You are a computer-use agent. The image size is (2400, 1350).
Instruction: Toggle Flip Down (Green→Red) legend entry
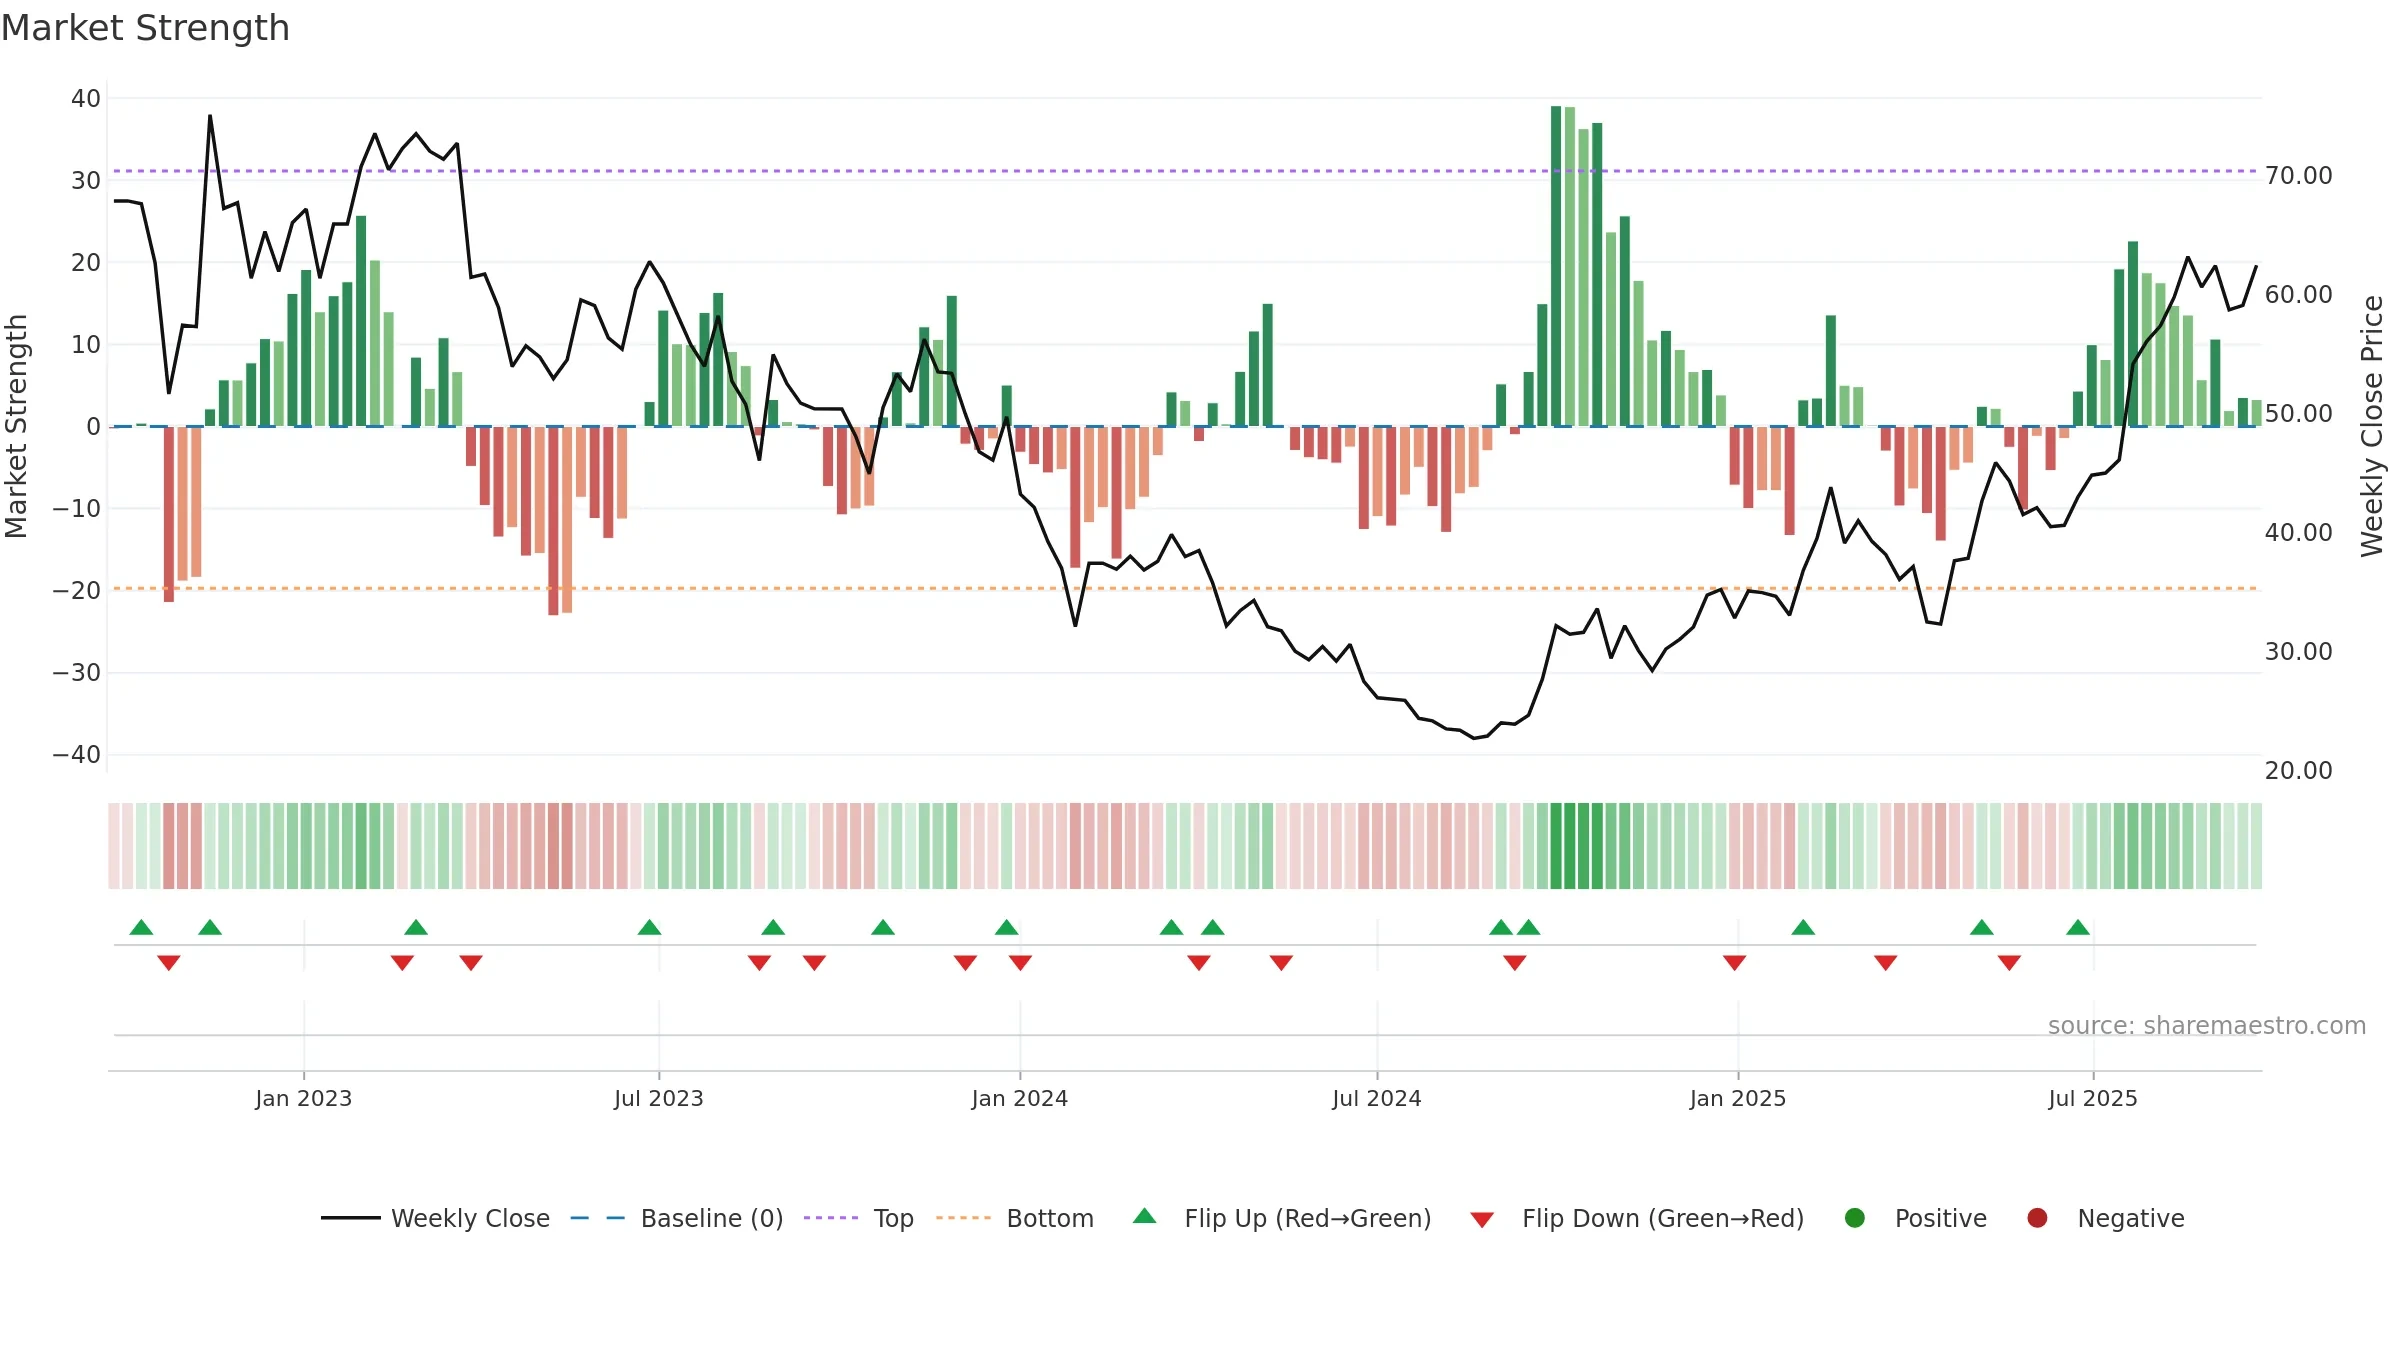pyautogui.click(x=1637, y=1218)
